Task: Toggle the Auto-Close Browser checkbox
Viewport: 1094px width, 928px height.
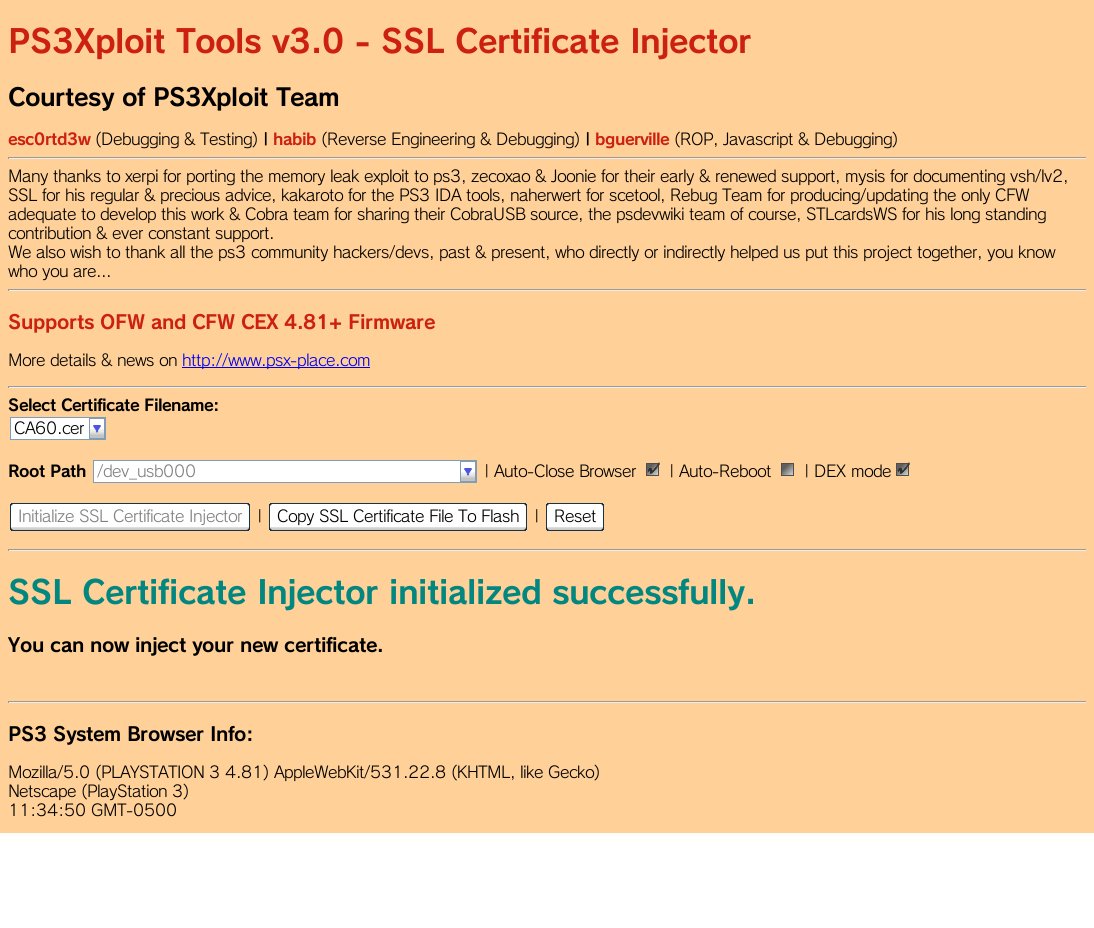Action: tap(652, 470)
